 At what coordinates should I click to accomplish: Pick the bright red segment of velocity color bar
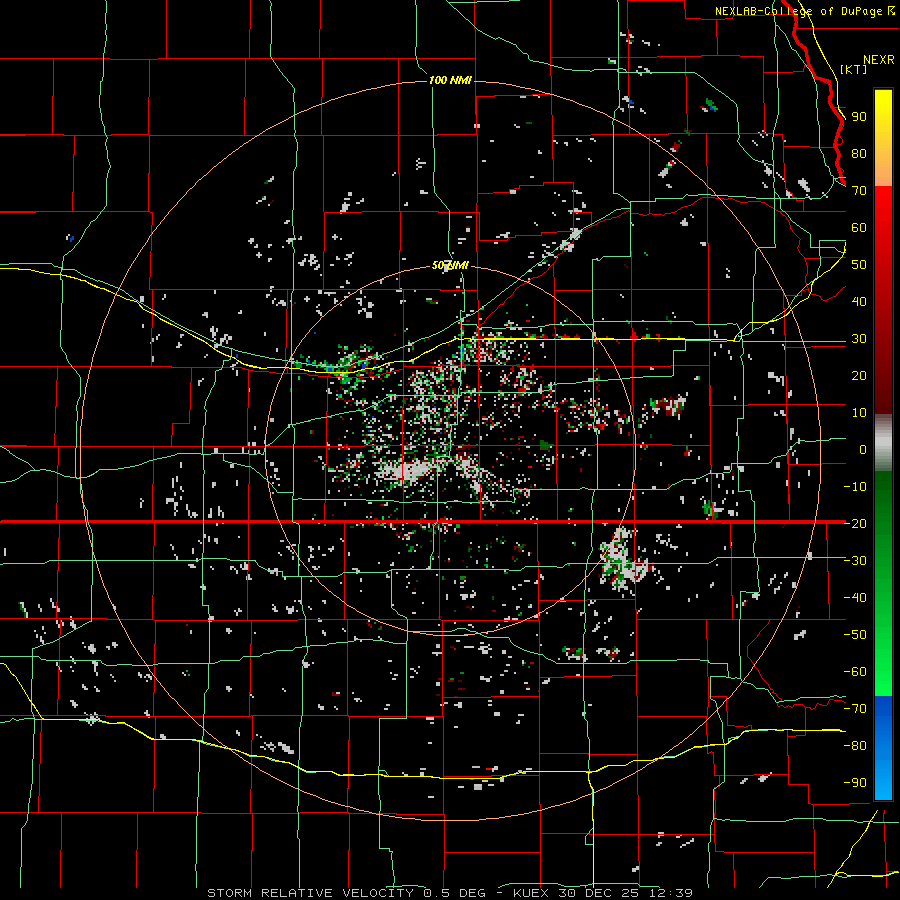[x=883, y=212]
